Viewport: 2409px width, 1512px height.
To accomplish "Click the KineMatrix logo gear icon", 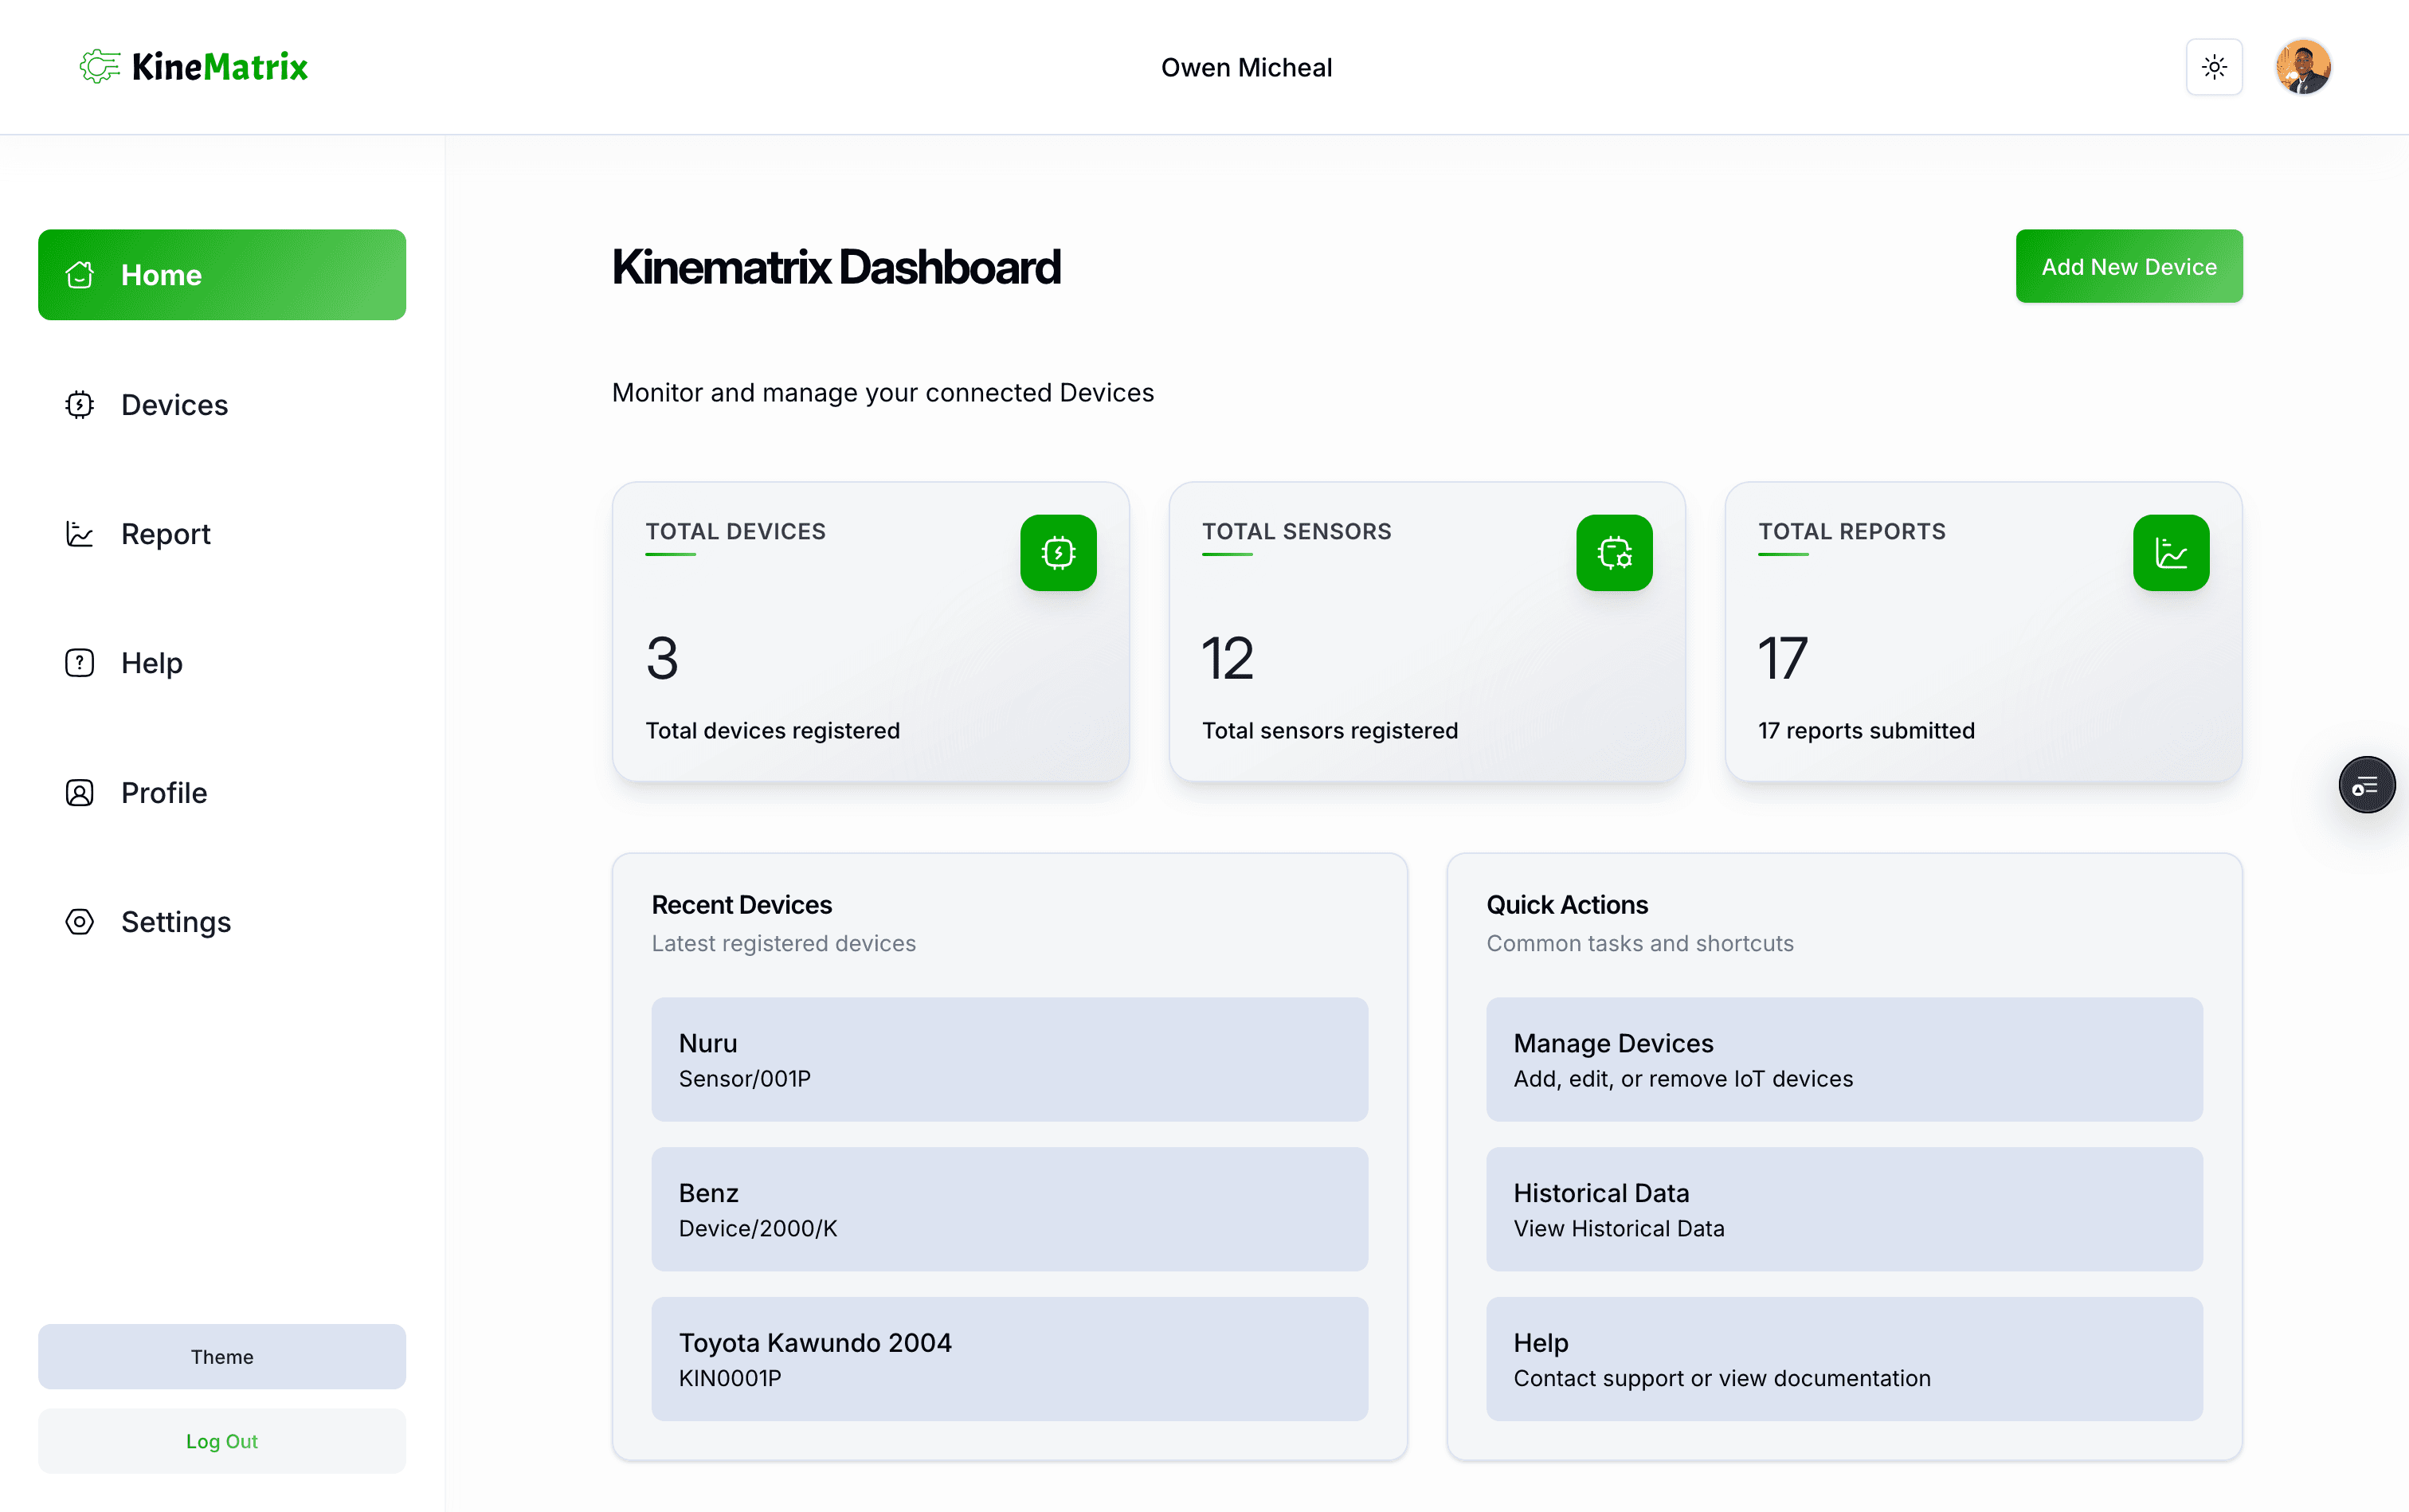I will 99,66.
